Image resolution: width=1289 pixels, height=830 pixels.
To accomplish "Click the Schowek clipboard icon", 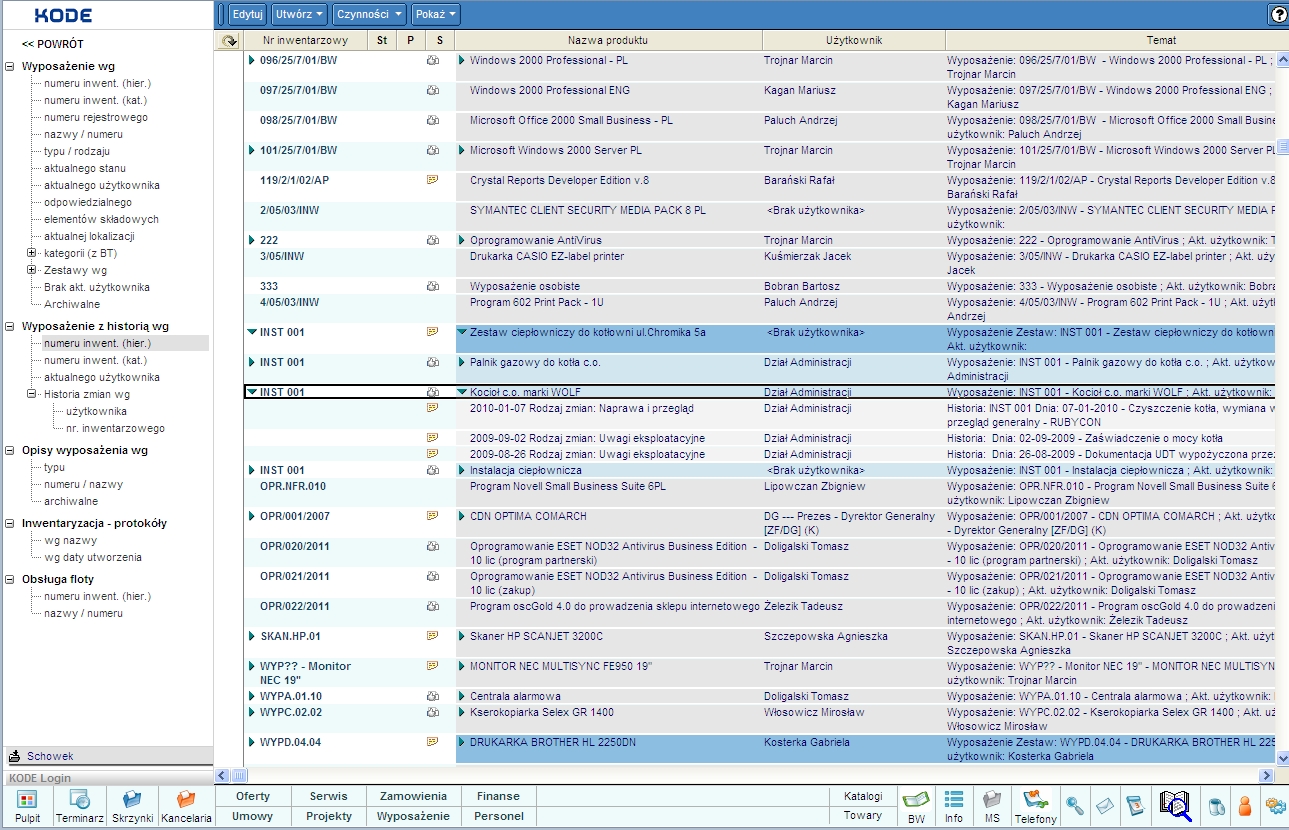I will pos(15,756).
